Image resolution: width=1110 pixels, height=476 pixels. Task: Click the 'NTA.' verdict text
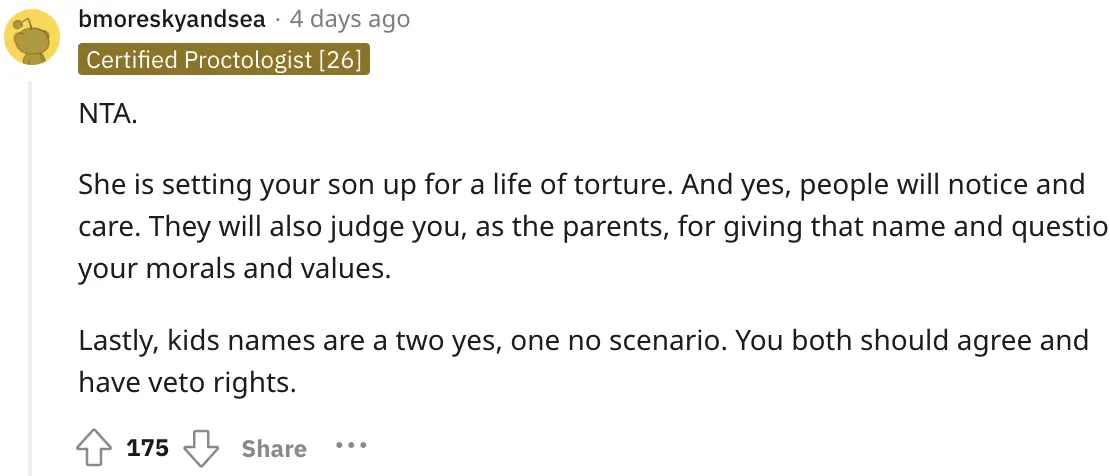[108, 114]
